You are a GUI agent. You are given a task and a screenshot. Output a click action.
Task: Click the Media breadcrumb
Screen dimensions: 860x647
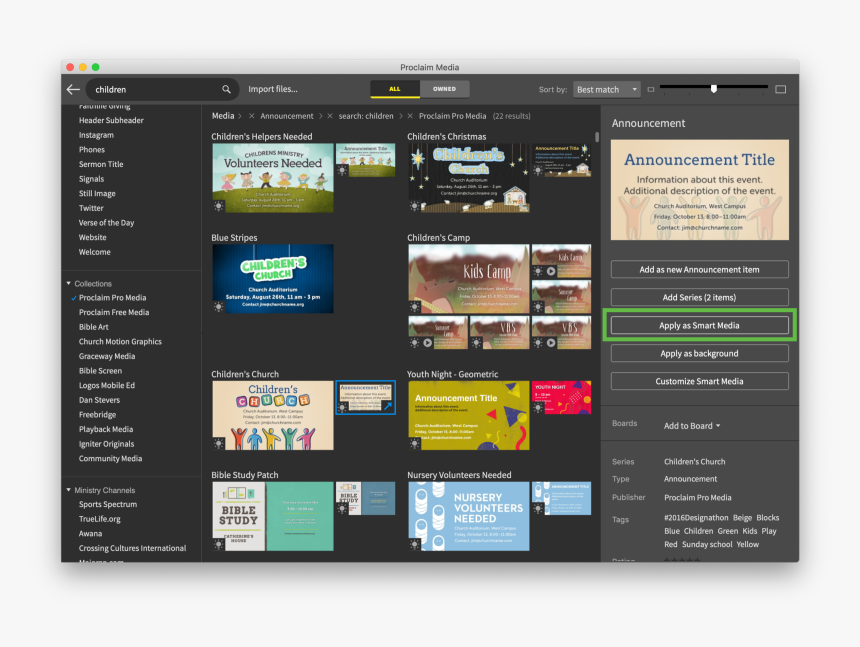point(223,116)
